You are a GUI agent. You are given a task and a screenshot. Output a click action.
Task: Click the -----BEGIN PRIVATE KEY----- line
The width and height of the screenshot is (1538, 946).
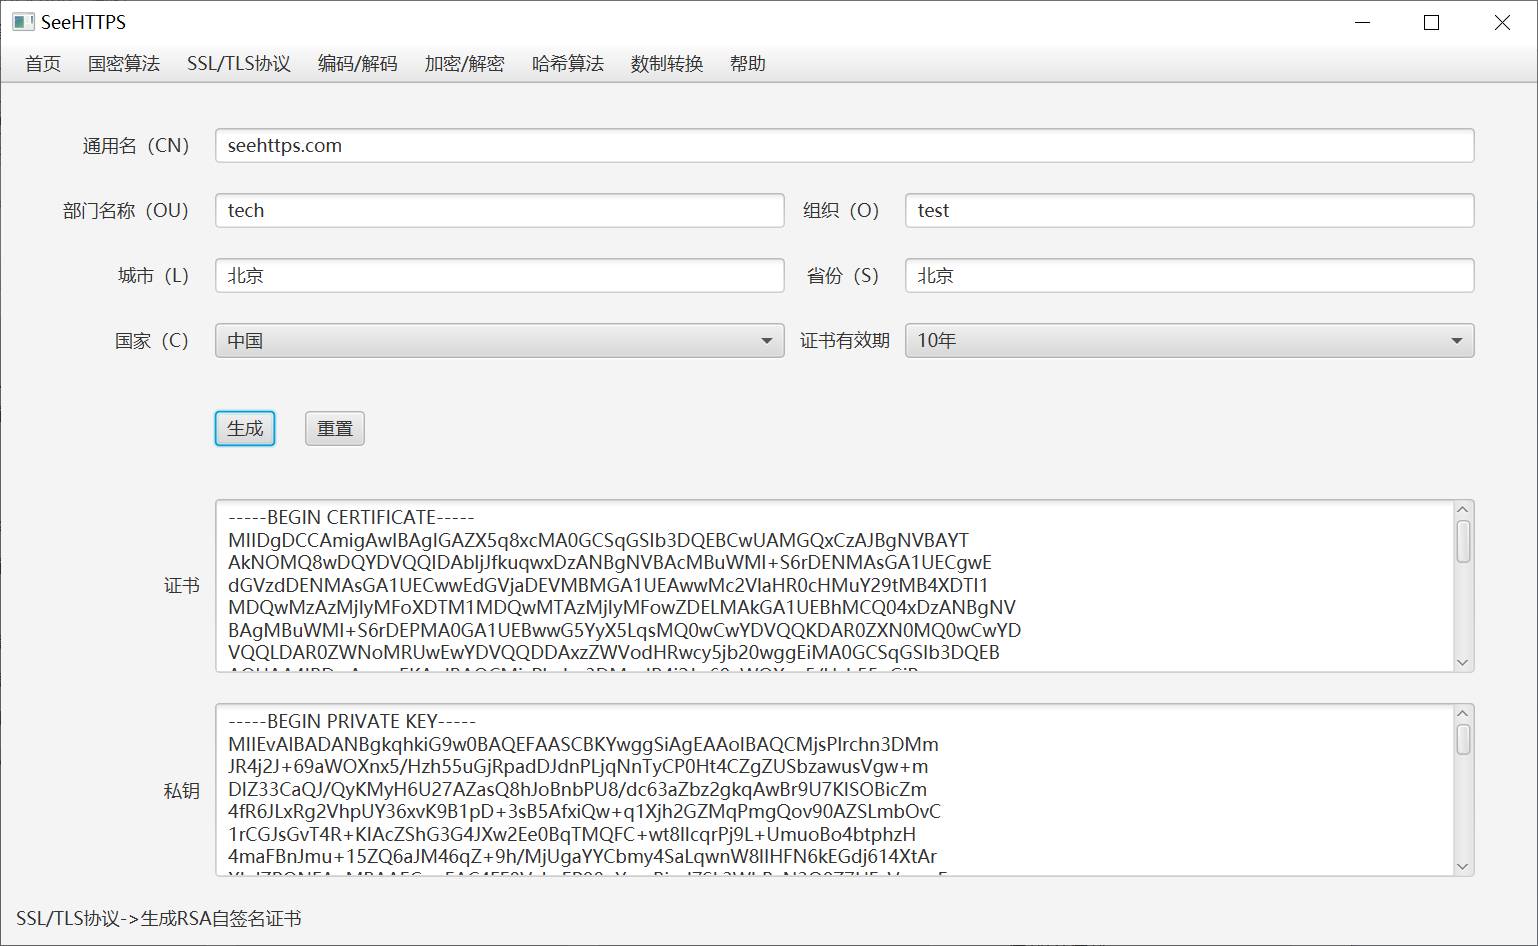point(352,721)
